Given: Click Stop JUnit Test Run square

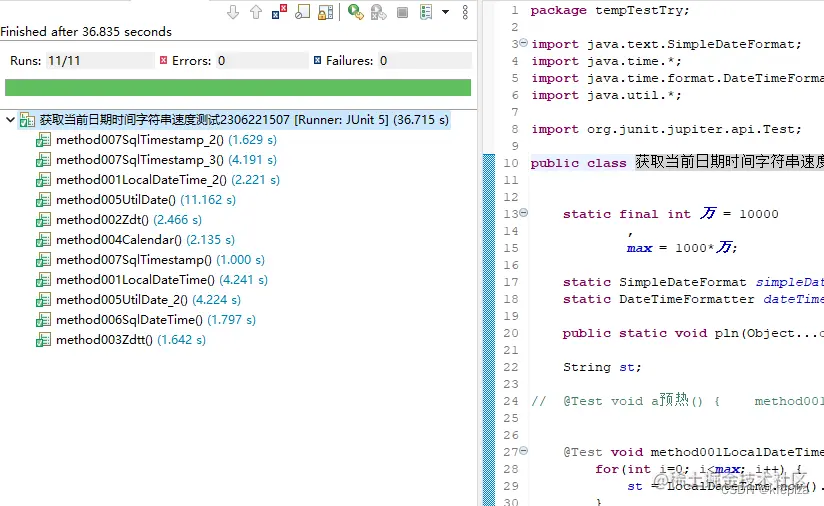Looking at the screenshot, I should tap(403, 12).
